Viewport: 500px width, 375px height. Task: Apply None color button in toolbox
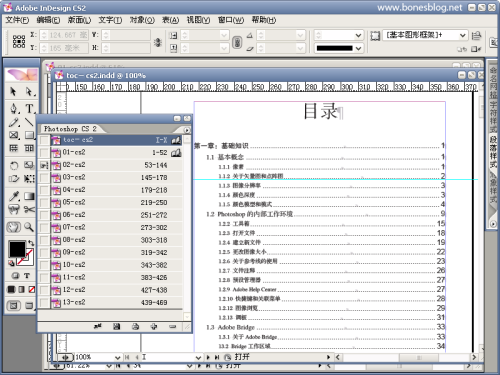31,289
